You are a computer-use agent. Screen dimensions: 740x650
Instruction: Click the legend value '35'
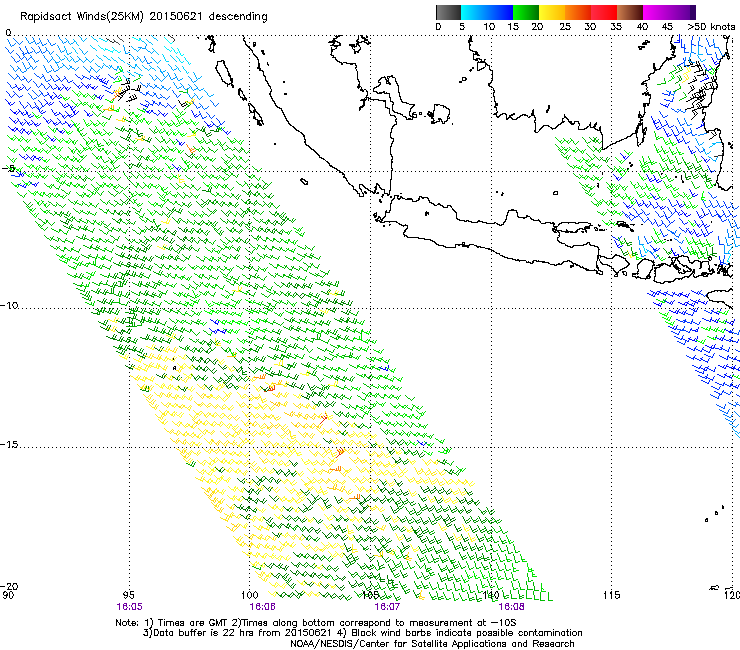(x=616, y=27)
